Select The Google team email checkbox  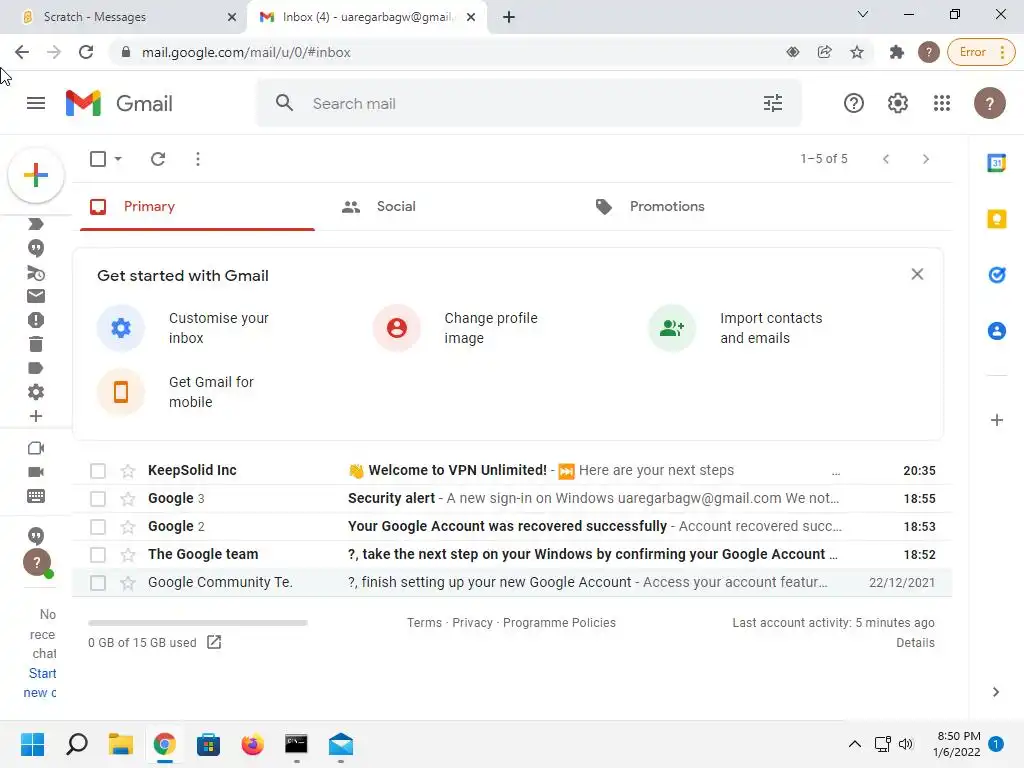click(x=98, y=555)
